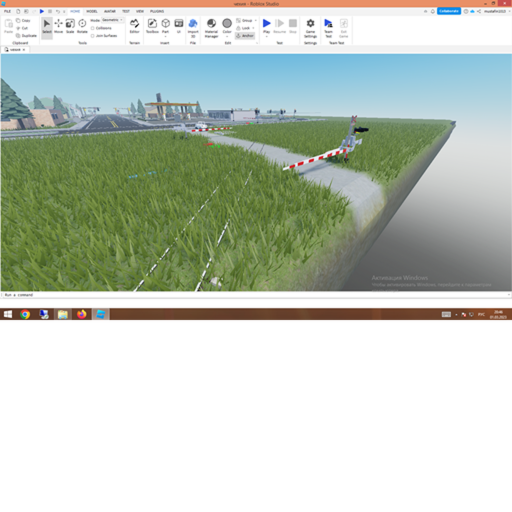Toggle the Join Surfaces checkbox
Image resolution: width=512 pixels, height=512 pixels.
(x=93, y=36)
